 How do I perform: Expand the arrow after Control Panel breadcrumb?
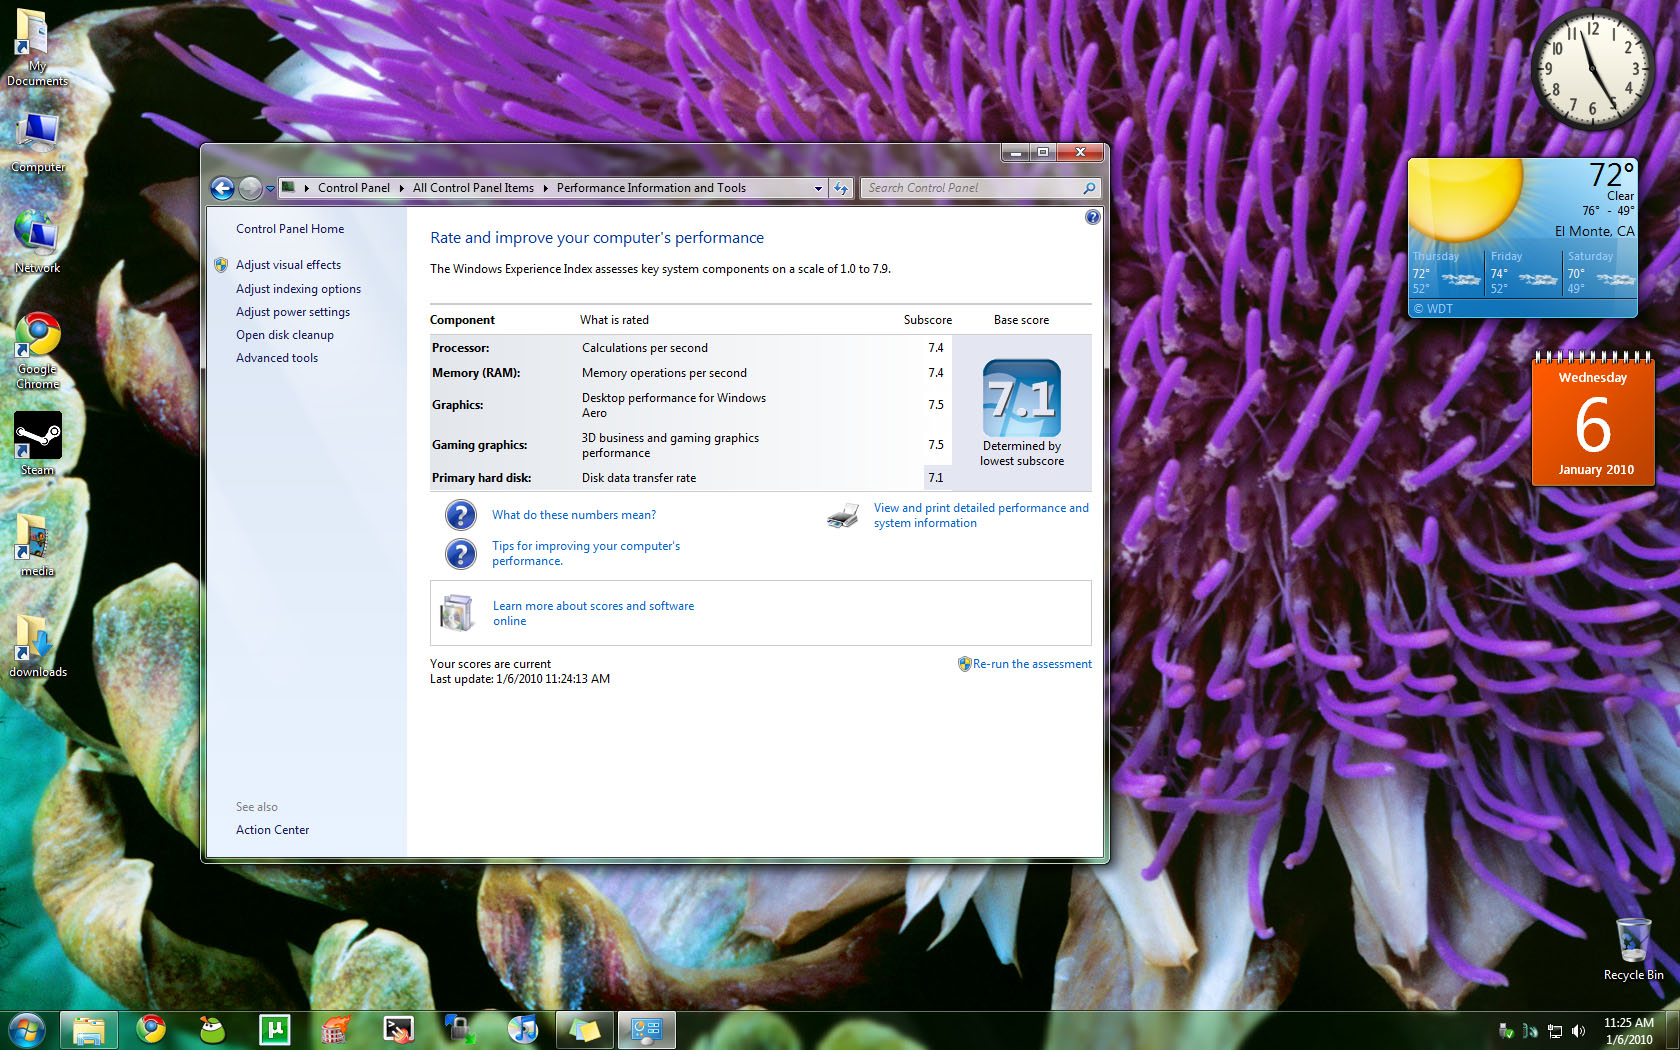401,188
